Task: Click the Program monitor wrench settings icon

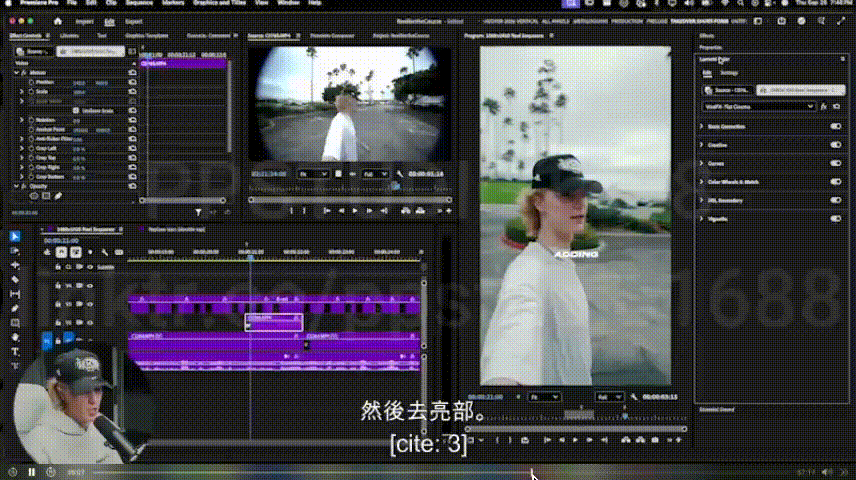Action: click(x=633, y=397)
